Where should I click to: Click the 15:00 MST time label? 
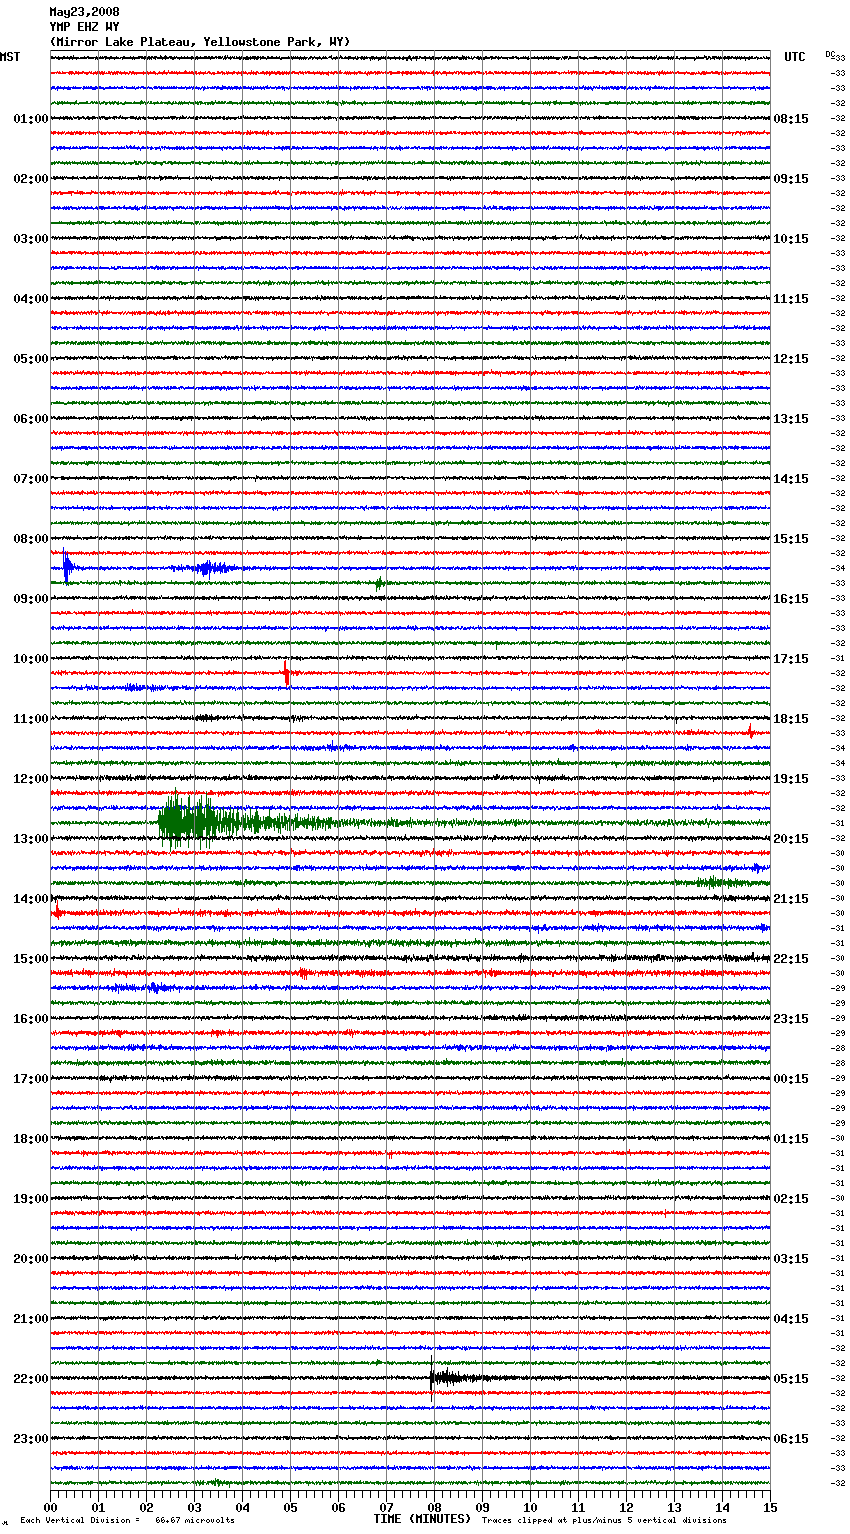30,959
